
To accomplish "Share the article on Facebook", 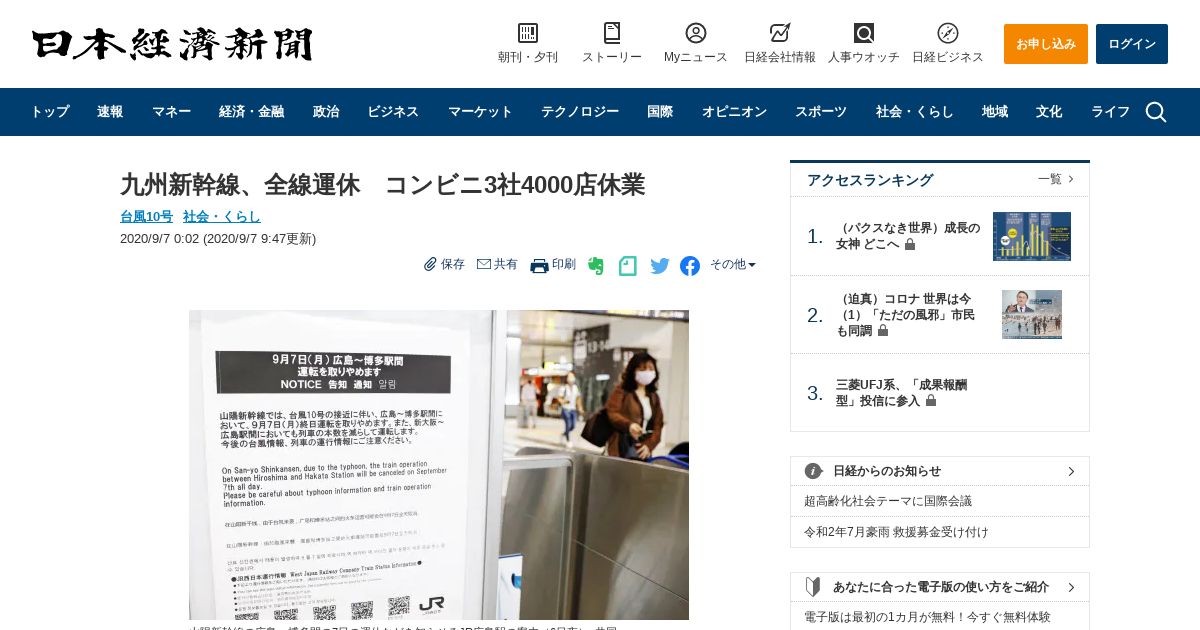I will [690, 266].
